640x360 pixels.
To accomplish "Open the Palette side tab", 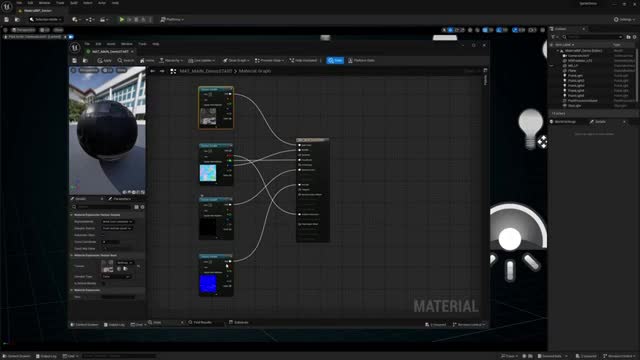I will (x=485, y=78).
